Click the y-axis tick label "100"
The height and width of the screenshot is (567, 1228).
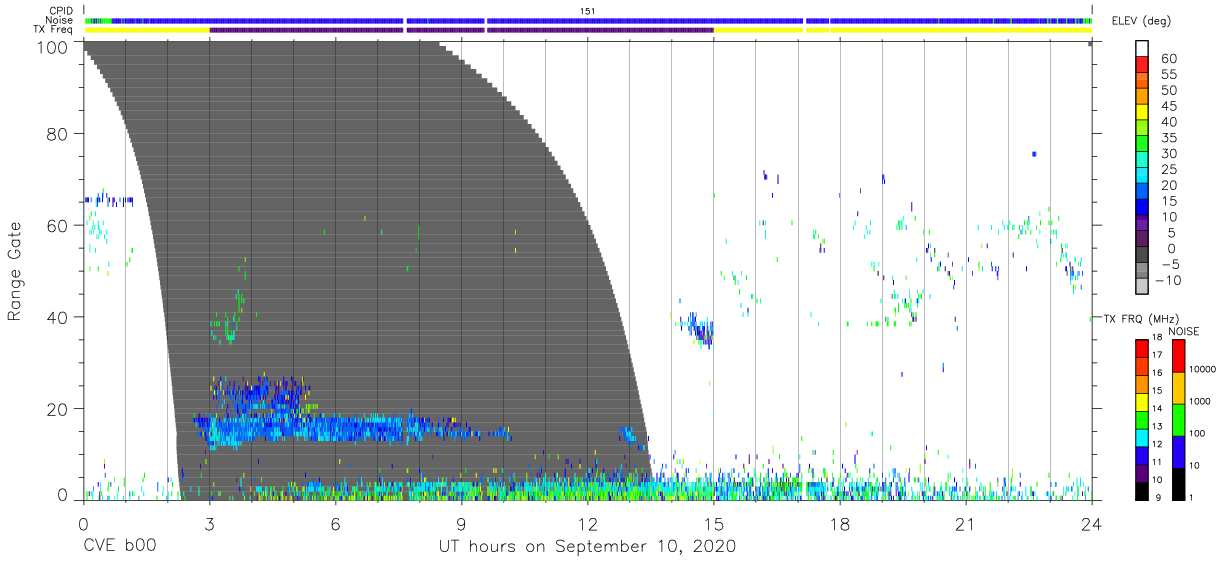pos(52,47)
